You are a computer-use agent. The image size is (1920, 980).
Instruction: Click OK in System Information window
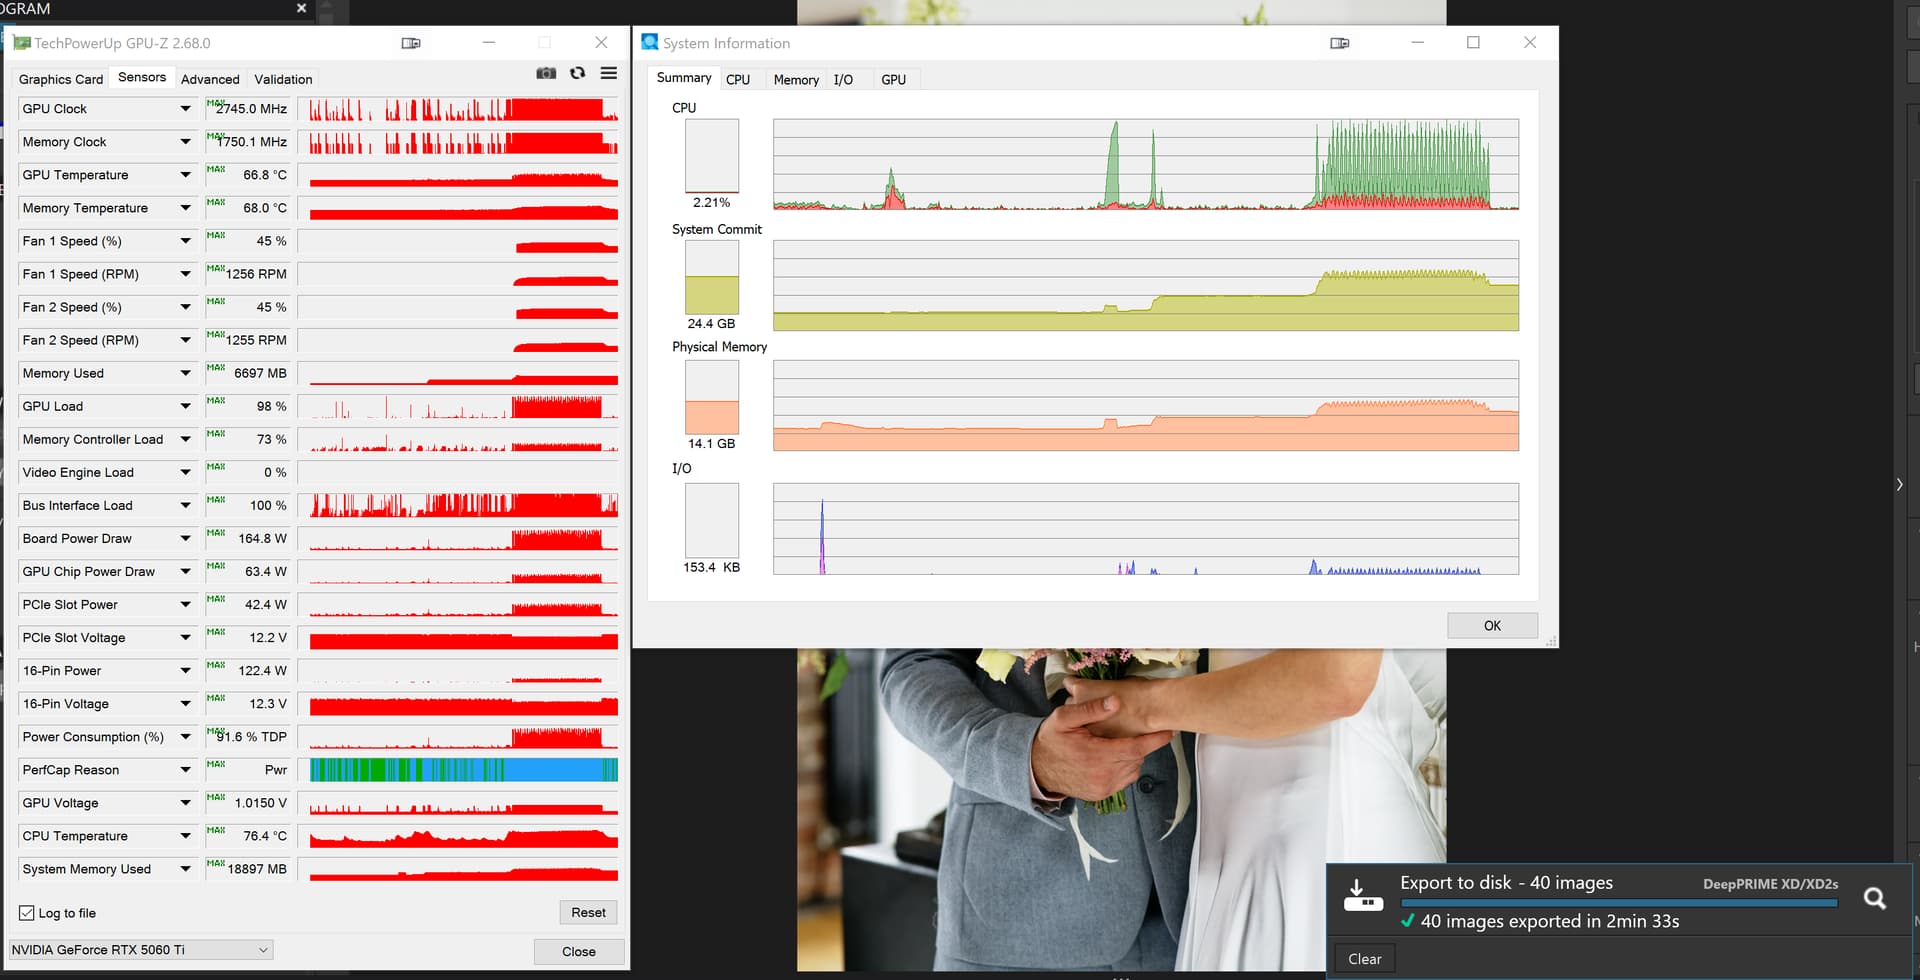coord(1491,626)
